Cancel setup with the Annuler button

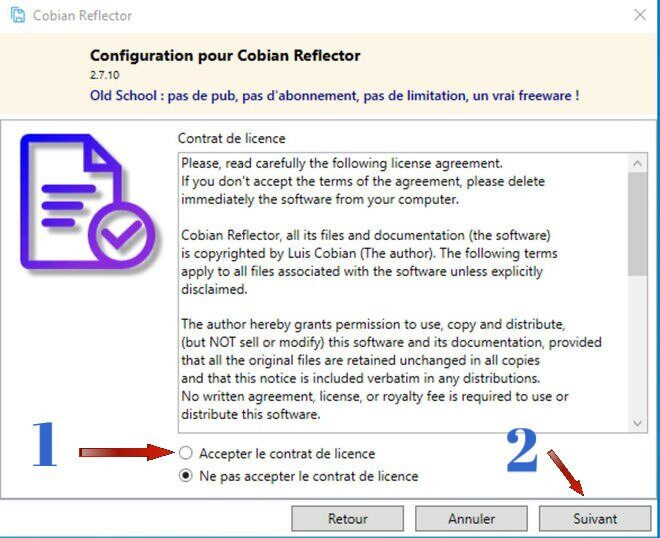pos(471,519)
